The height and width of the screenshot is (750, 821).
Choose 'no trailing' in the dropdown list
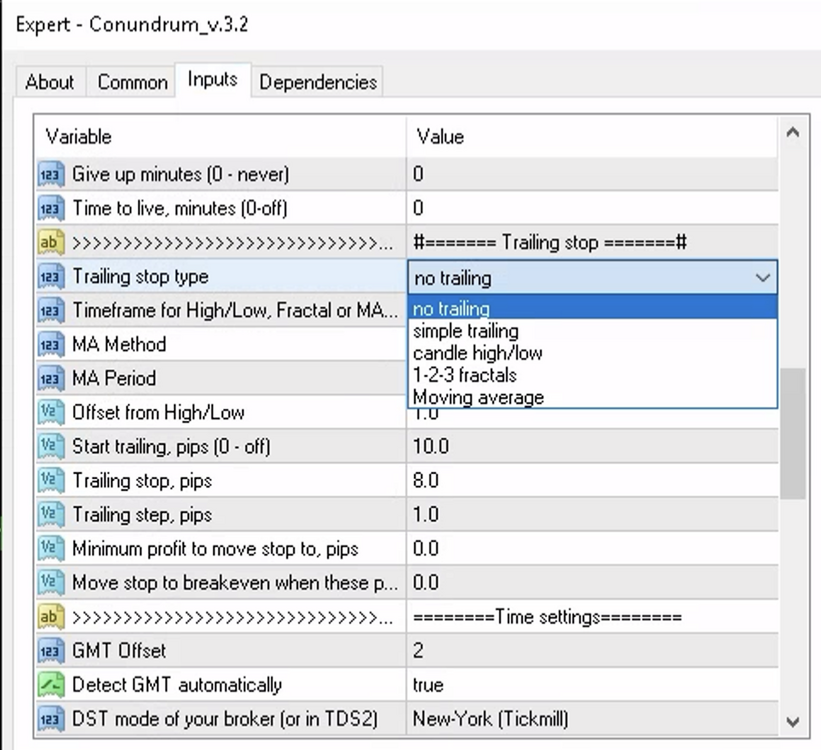(592, 308)
